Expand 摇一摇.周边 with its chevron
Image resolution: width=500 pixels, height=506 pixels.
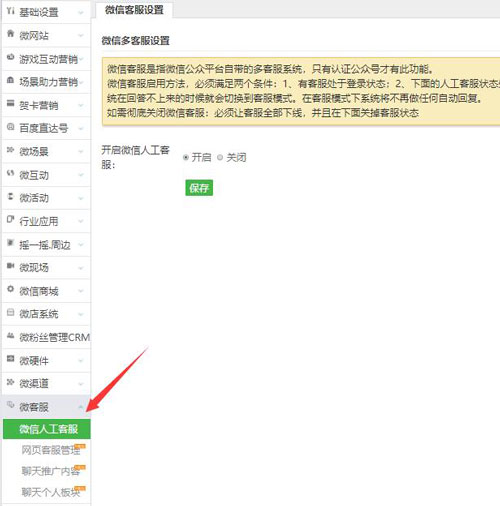tap(81, 245)
